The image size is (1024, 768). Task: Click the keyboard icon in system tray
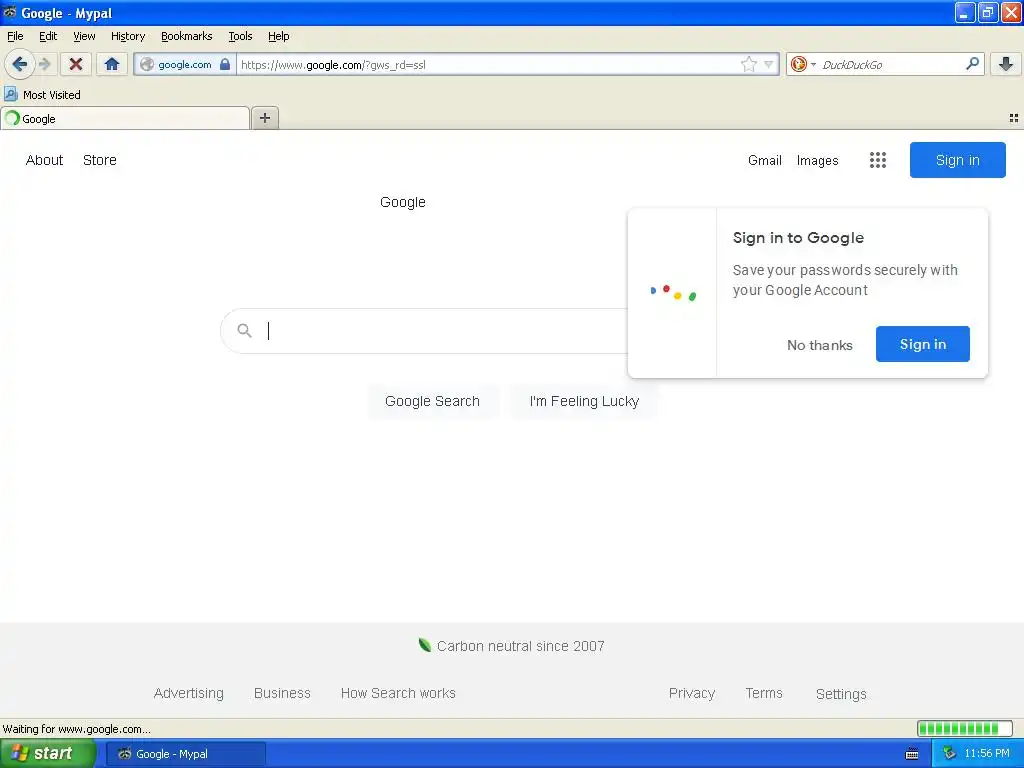pos(912,754)
